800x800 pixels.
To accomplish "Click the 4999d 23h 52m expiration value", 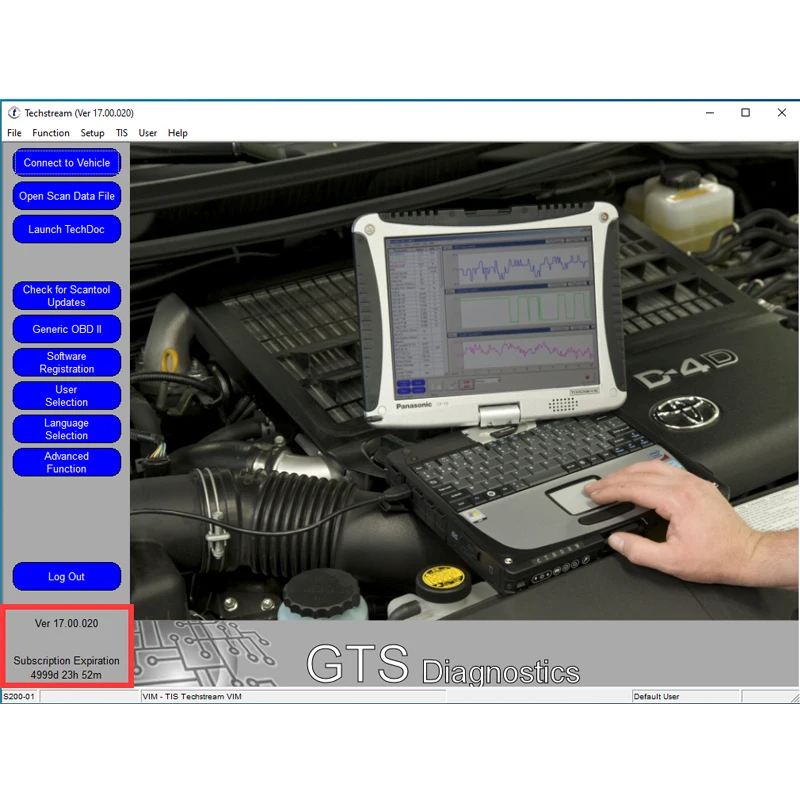I will (66, 675).
